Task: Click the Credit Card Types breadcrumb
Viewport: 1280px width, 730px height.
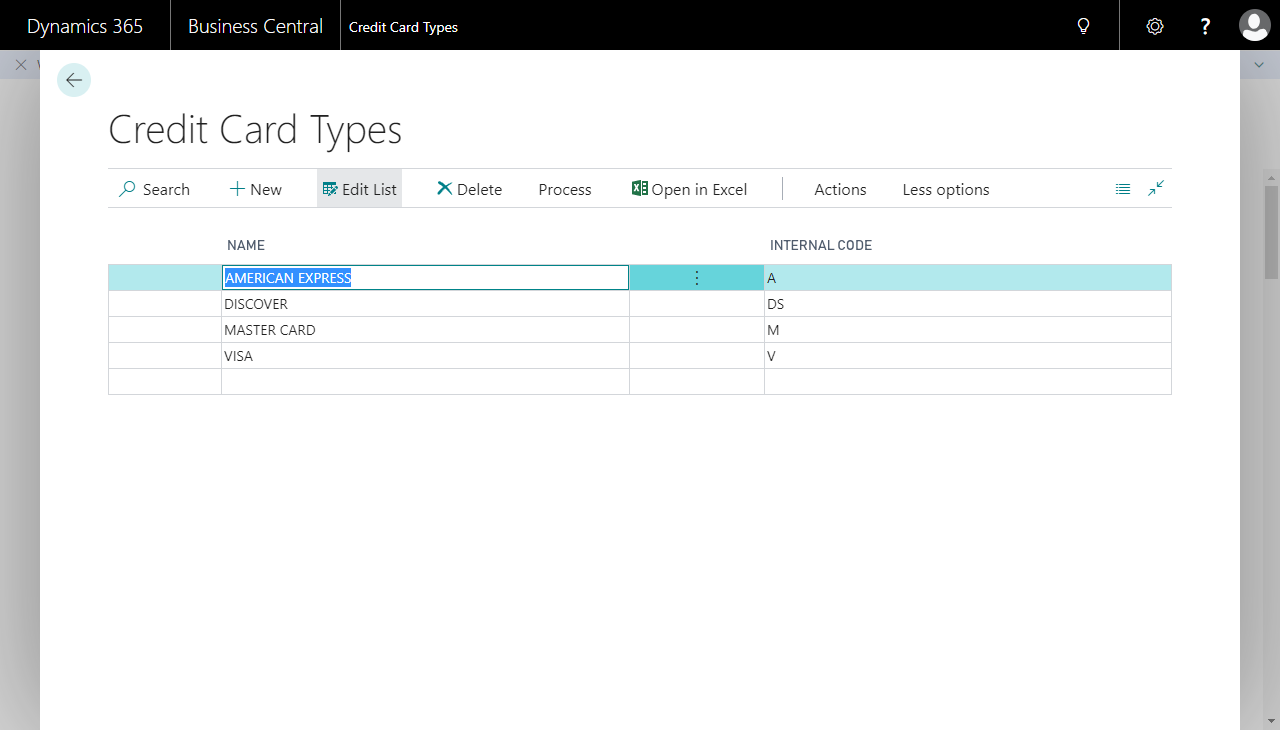Action: (x=403, y=27)
